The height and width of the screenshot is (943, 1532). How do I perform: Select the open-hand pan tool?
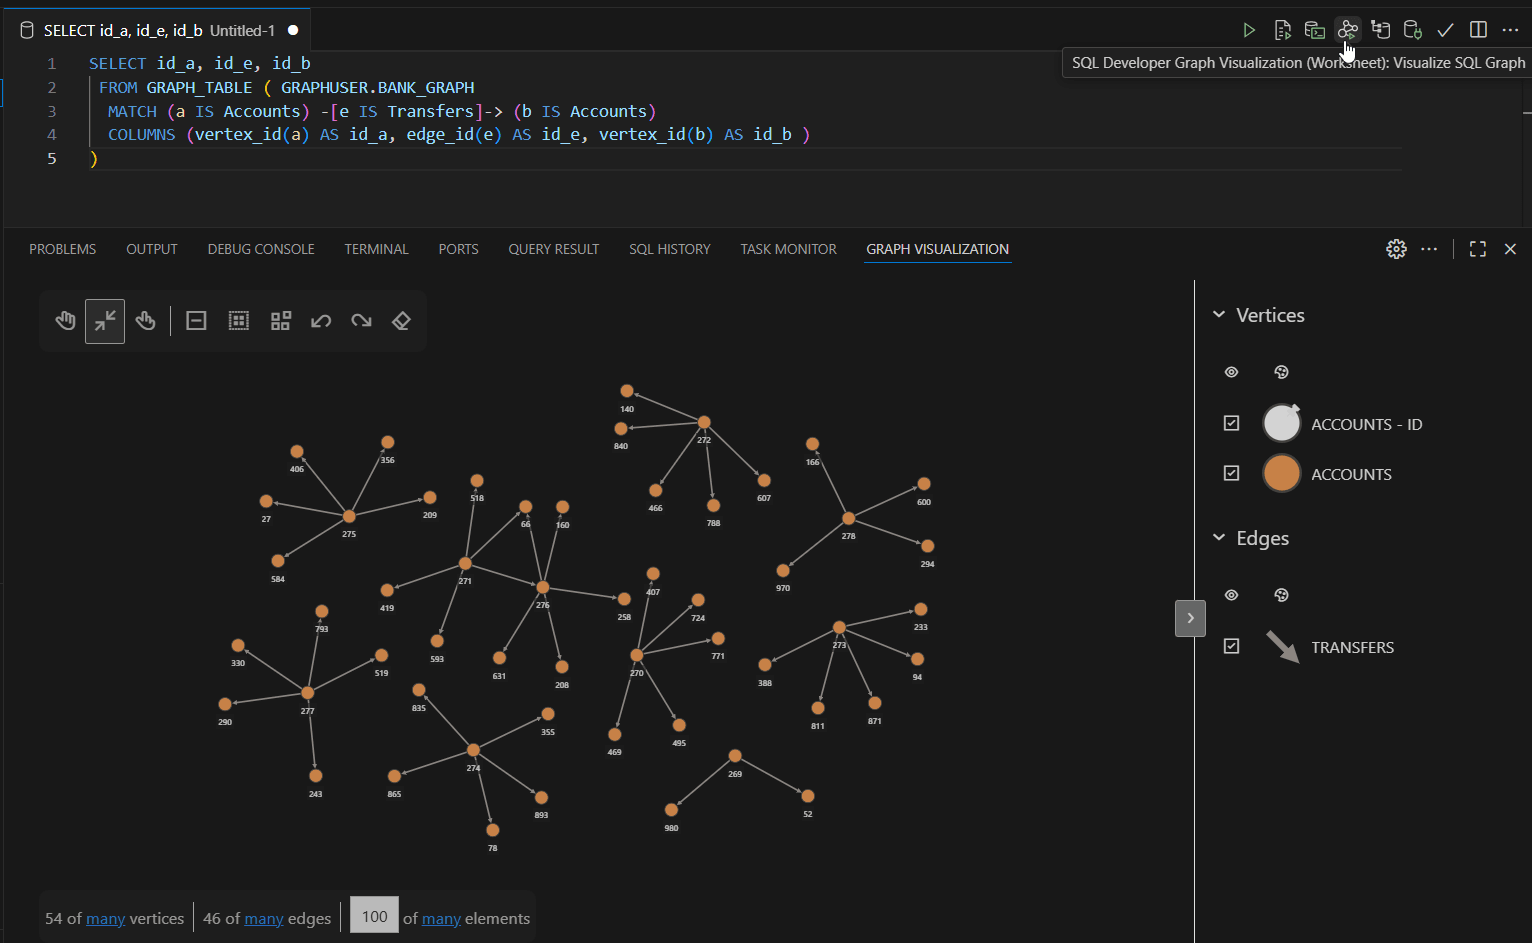click(x=65, y=321)
